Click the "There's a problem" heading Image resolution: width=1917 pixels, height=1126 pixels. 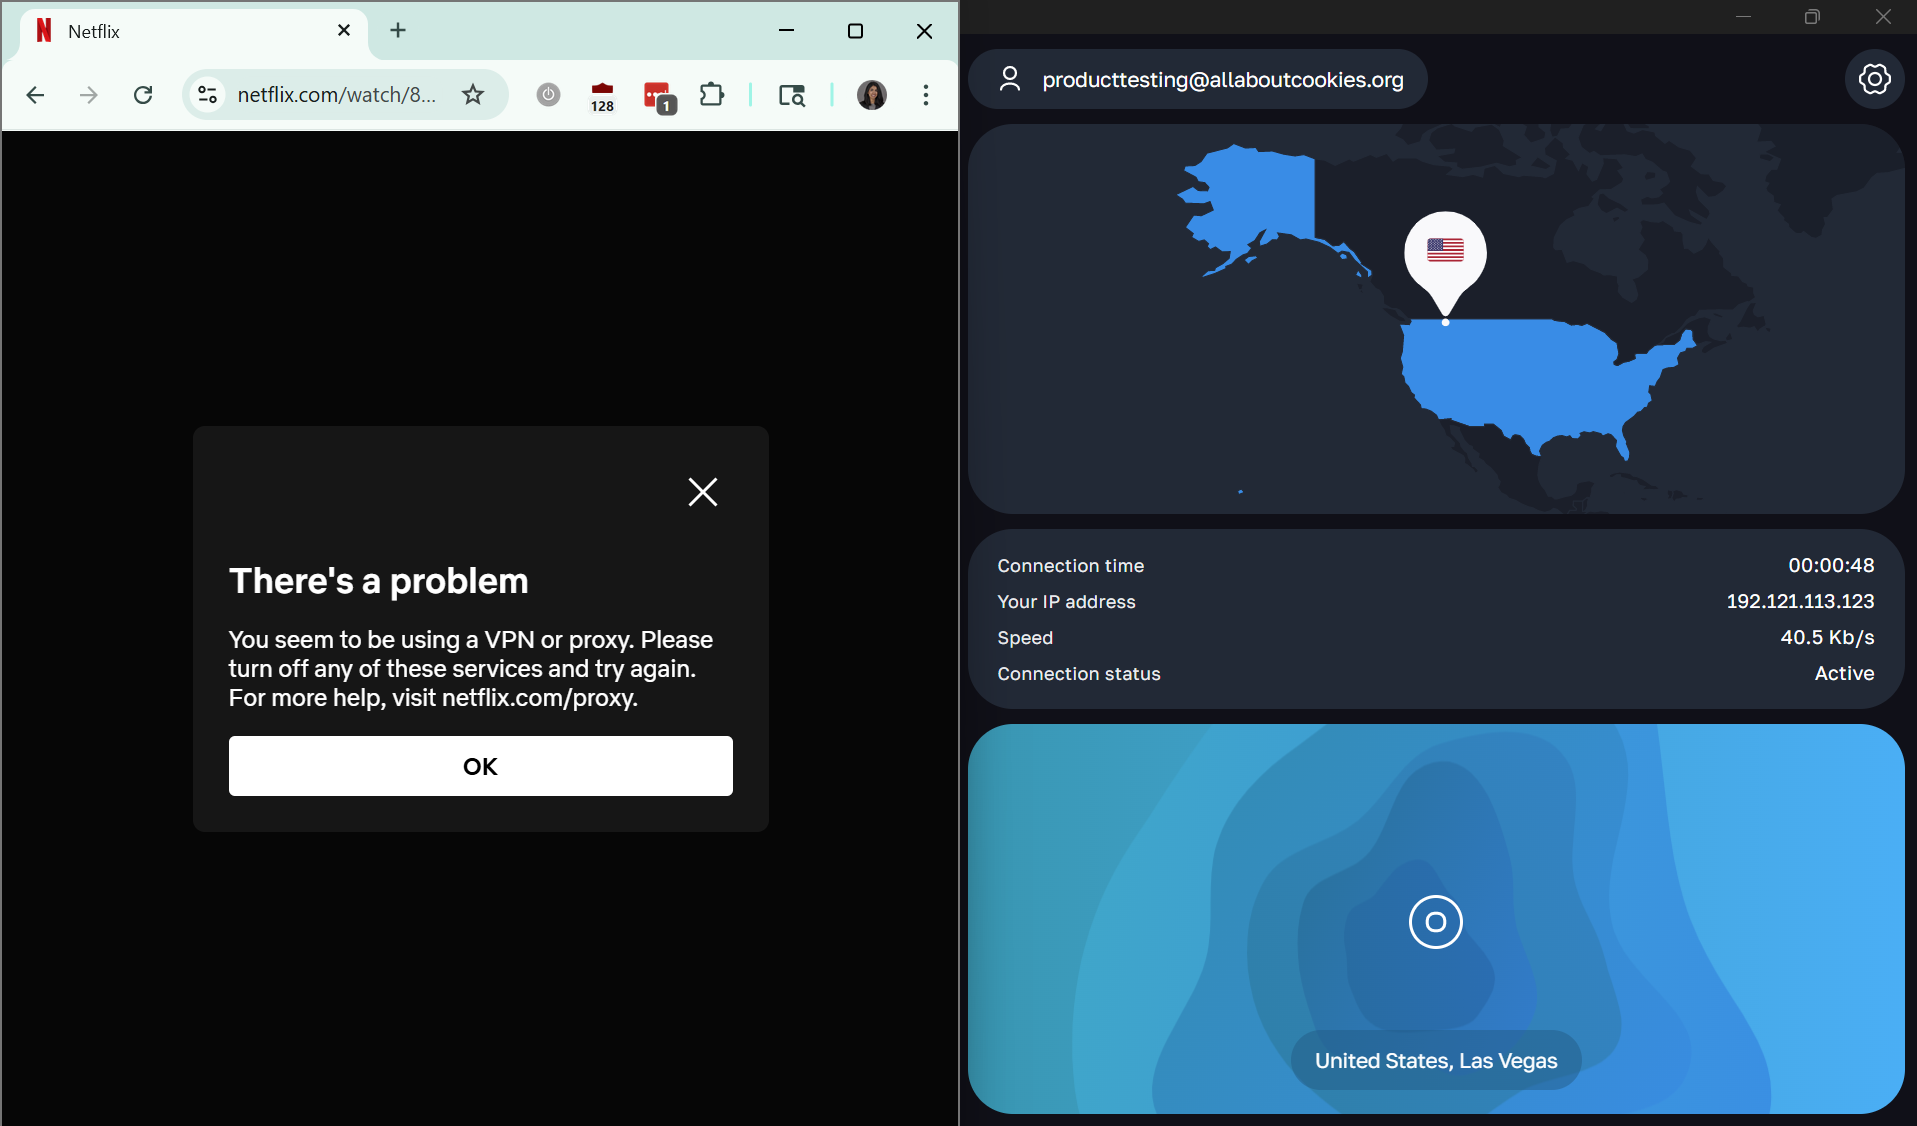click(x=379, y=581)
